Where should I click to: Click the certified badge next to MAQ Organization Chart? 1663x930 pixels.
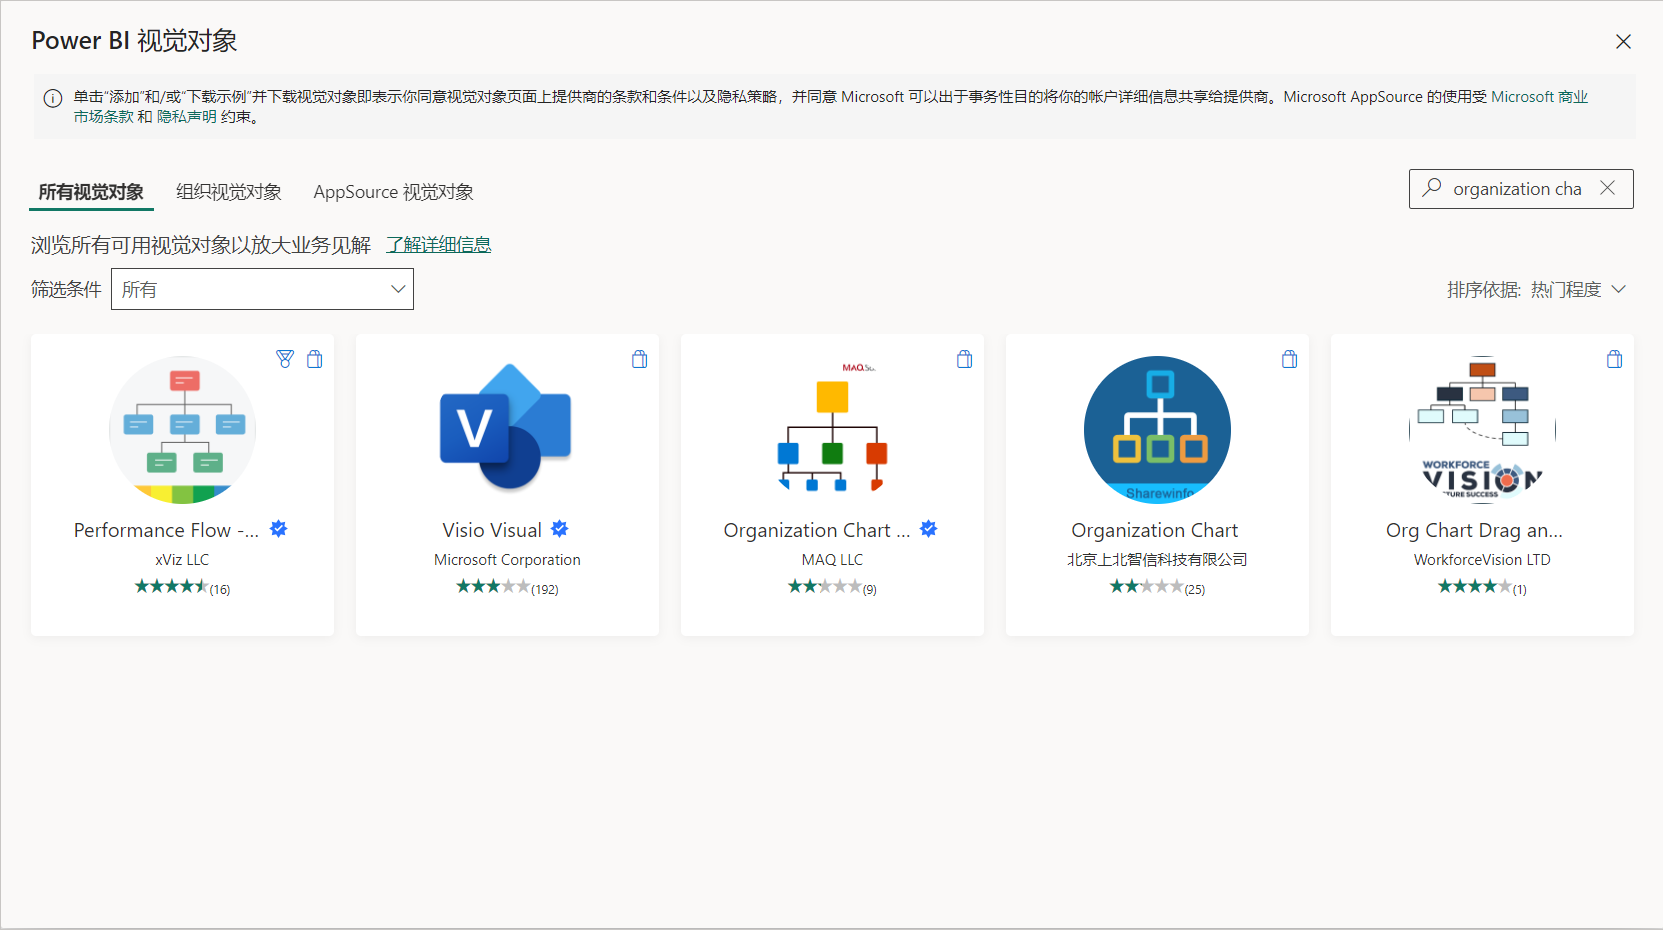point(929,529)
